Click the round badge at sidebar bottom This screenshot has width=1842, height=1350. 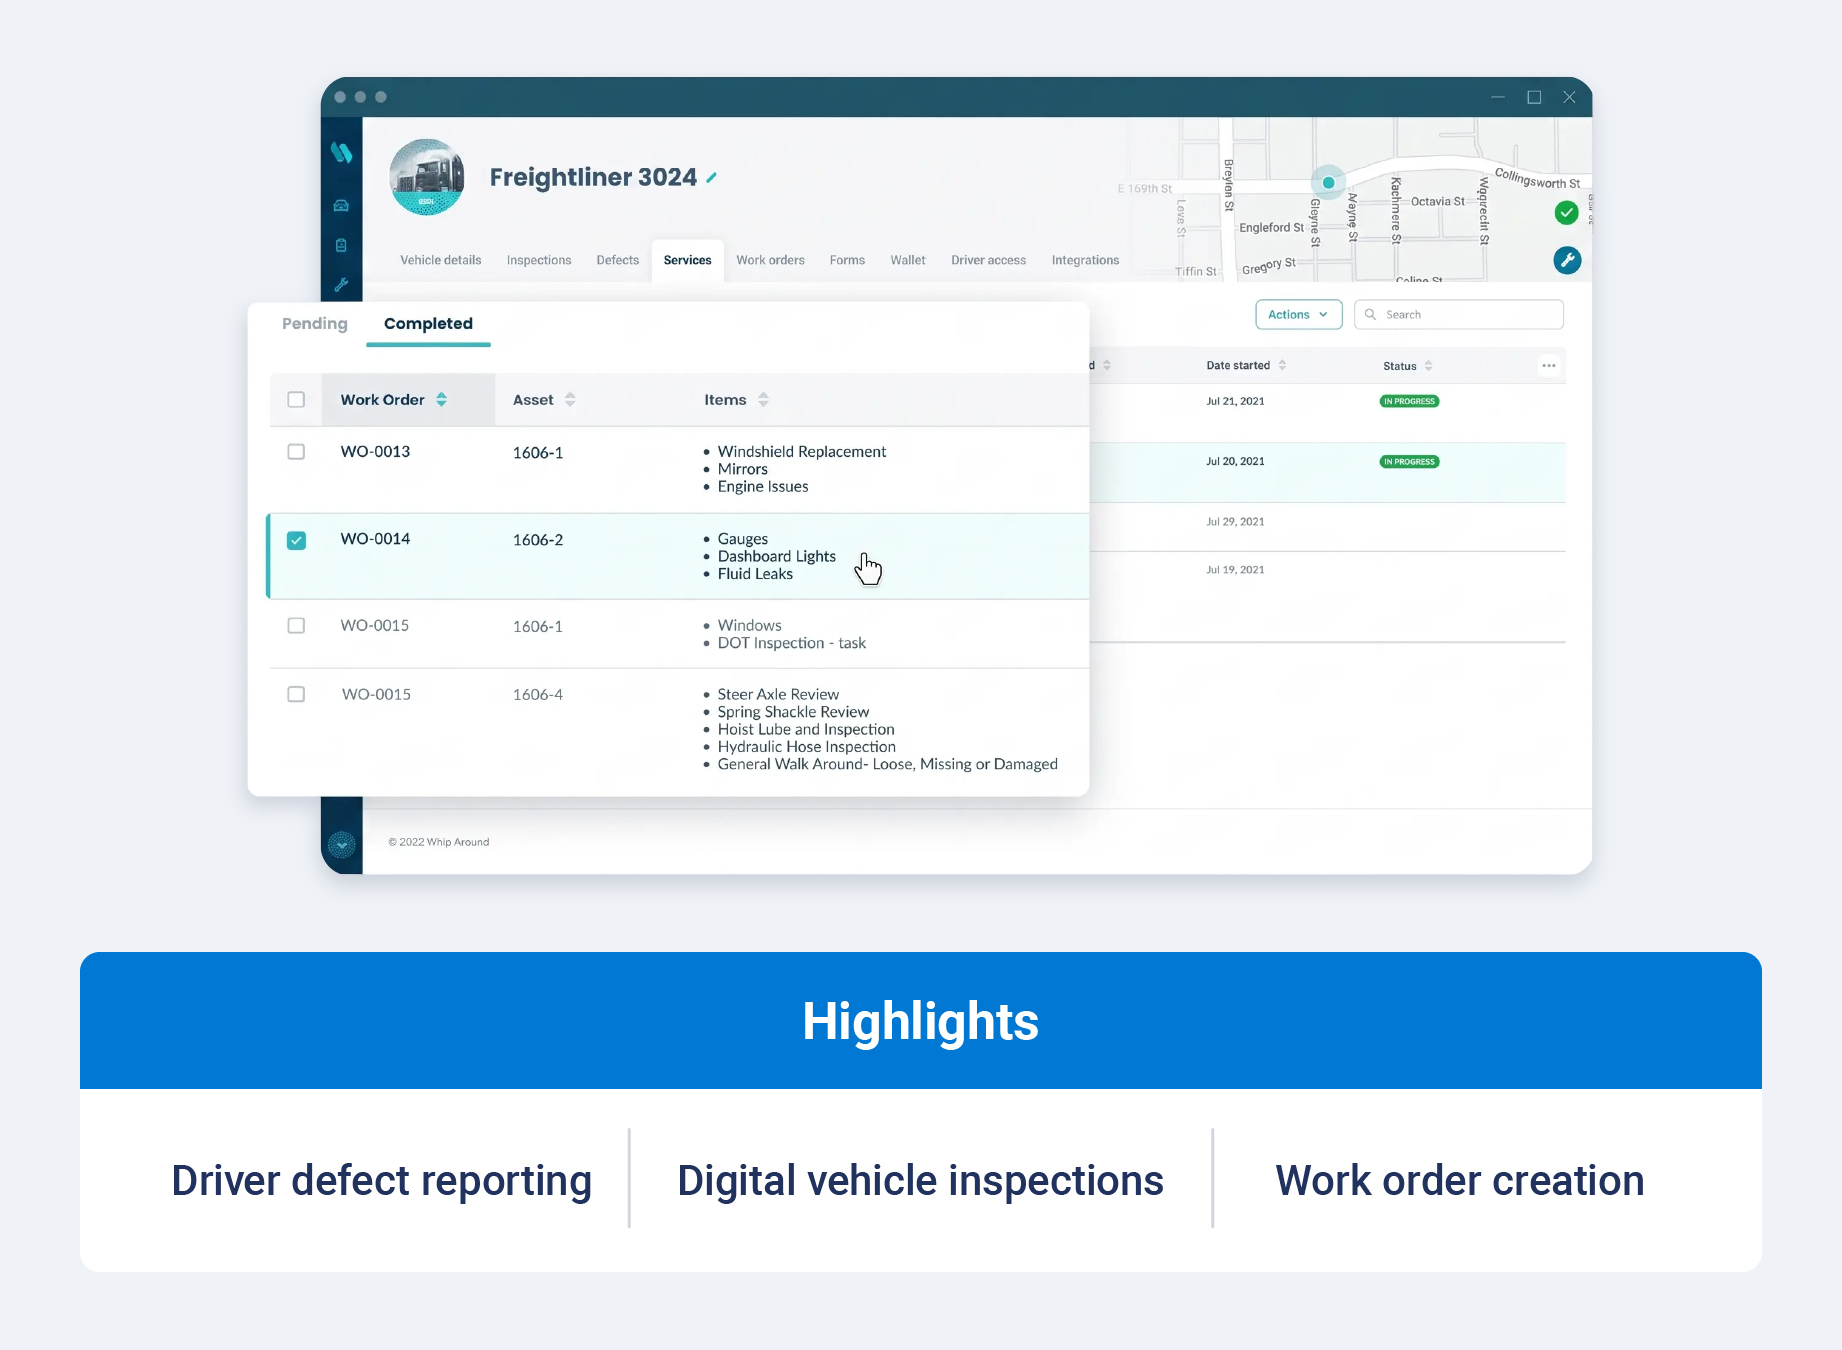(342, 845)
